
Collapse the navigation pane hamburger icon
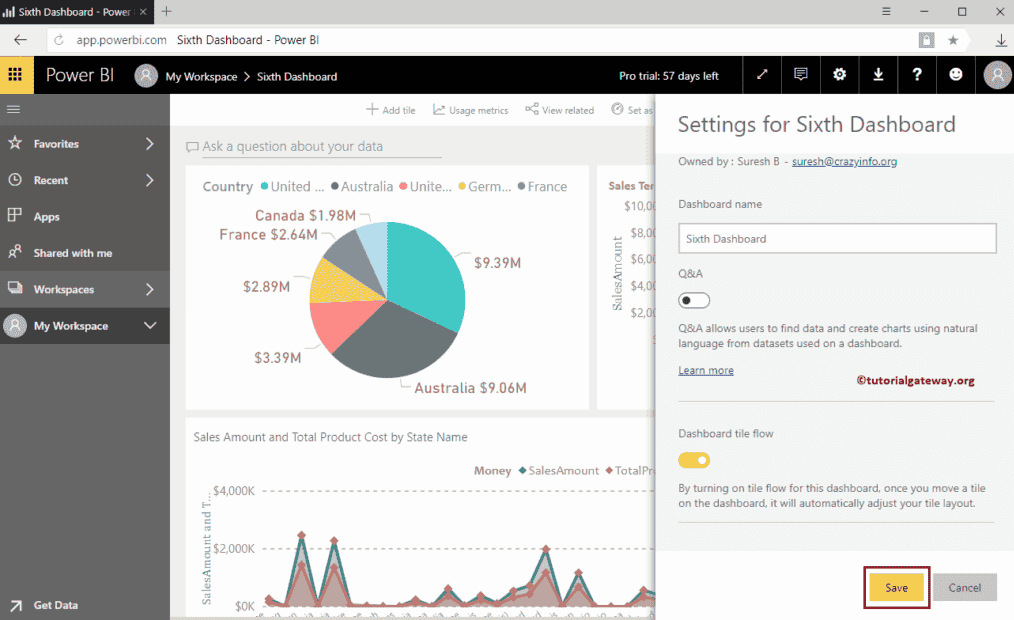[x=14, y=109]
